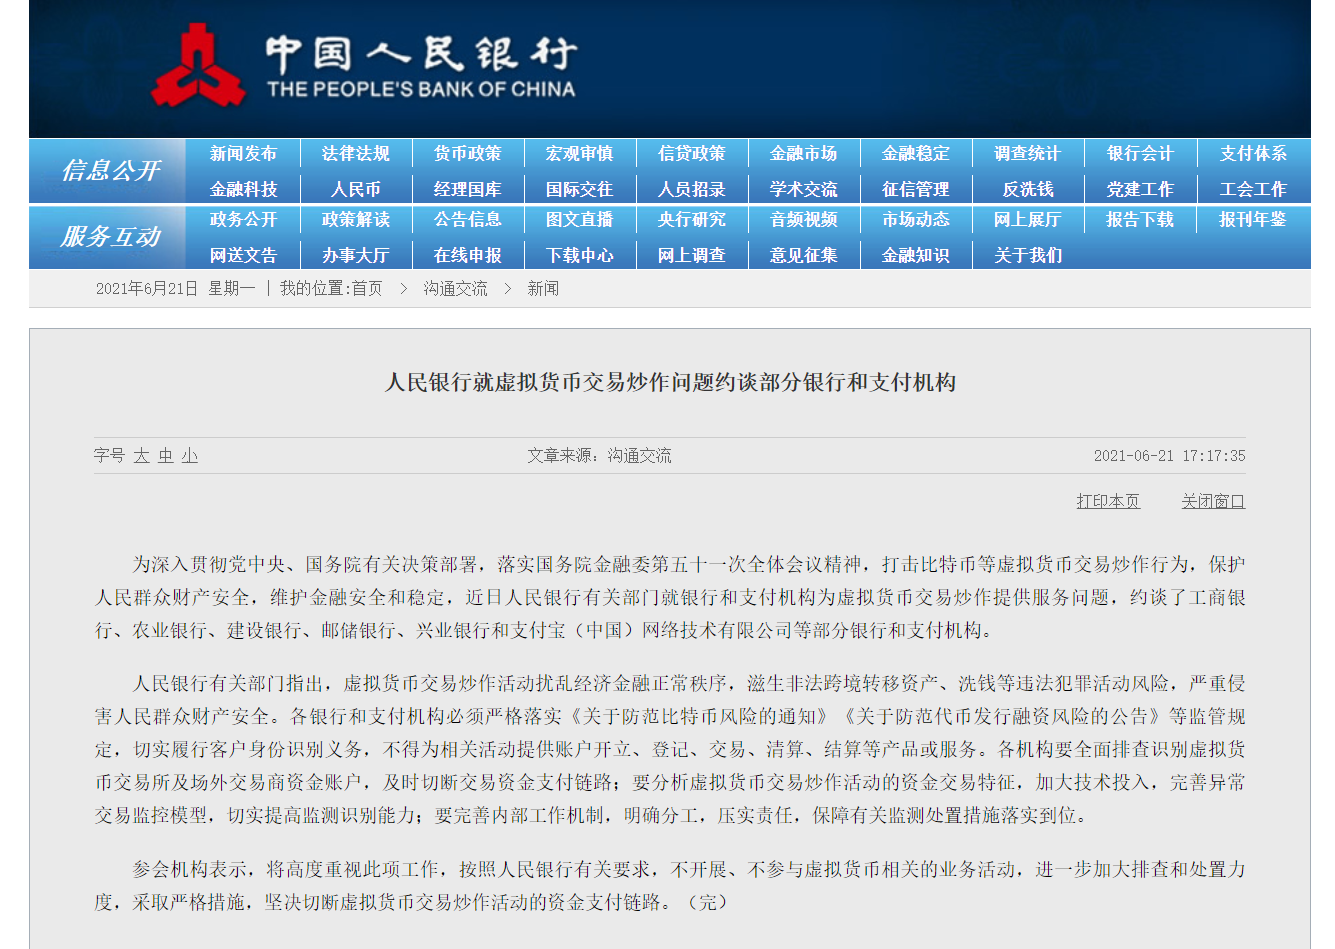The image size is (1335, 949).
Task: Open 央行研究 section
Action: tap(691, 219)
